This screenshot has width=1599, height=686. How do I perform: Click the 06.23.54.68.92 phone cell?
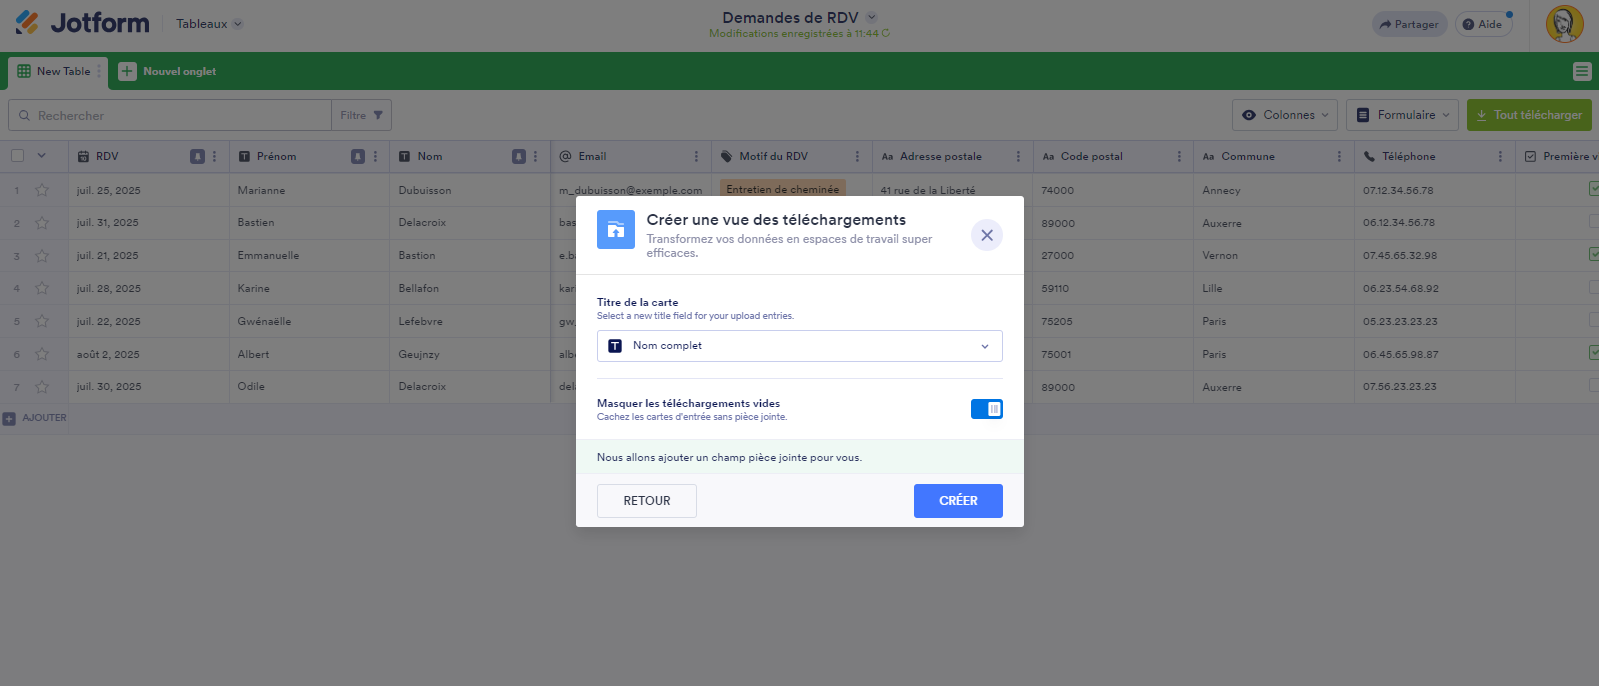[1435, 288]
